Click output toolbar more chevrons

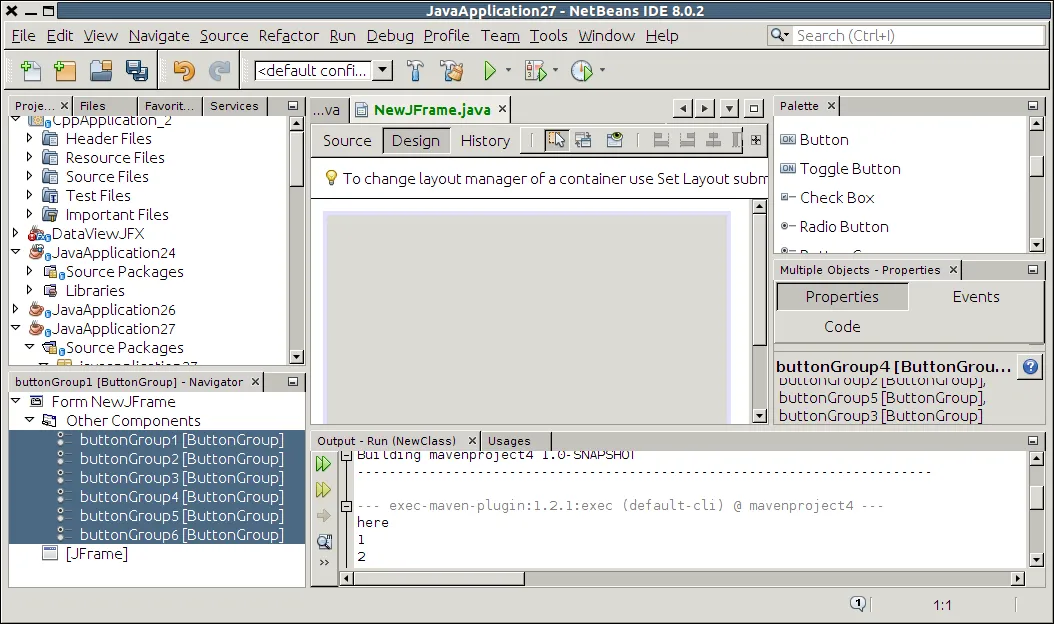pos(324,562)
